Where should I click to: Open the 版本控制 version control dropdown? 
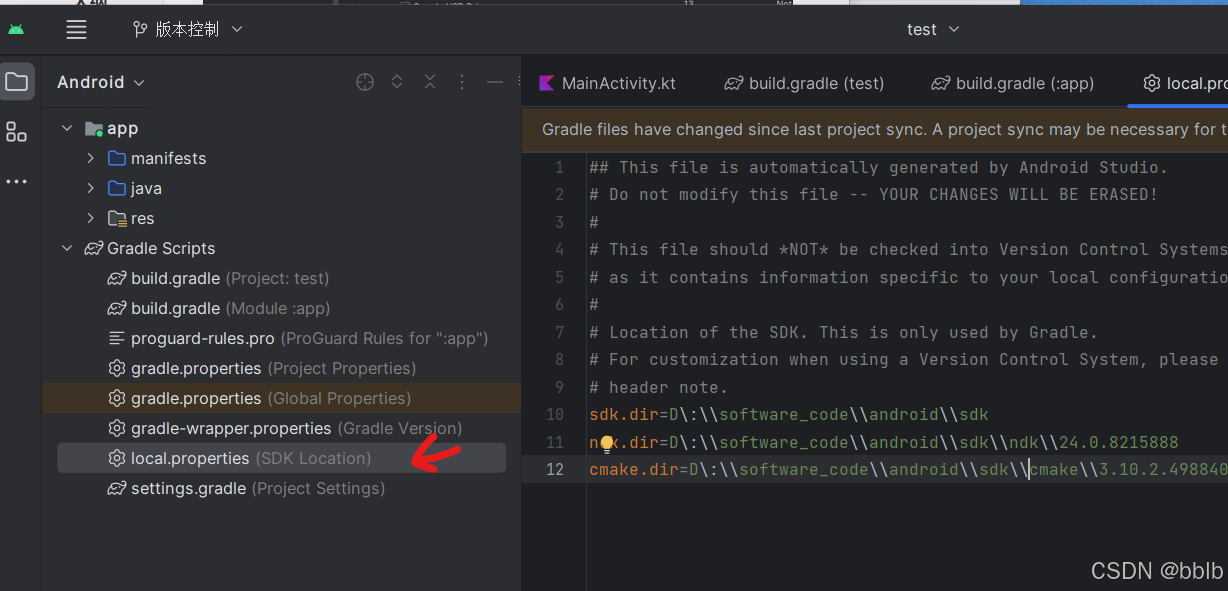(x=188, y=29)
